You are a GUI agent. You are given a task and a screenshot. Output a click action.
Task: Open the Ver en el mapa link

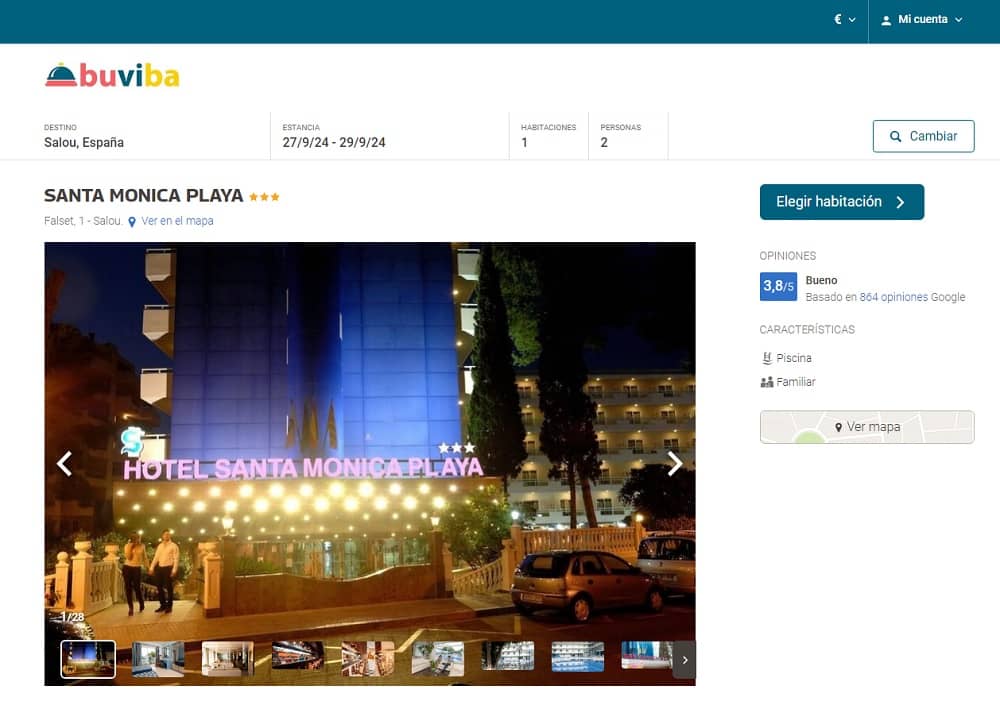click(x=177, y=221)
